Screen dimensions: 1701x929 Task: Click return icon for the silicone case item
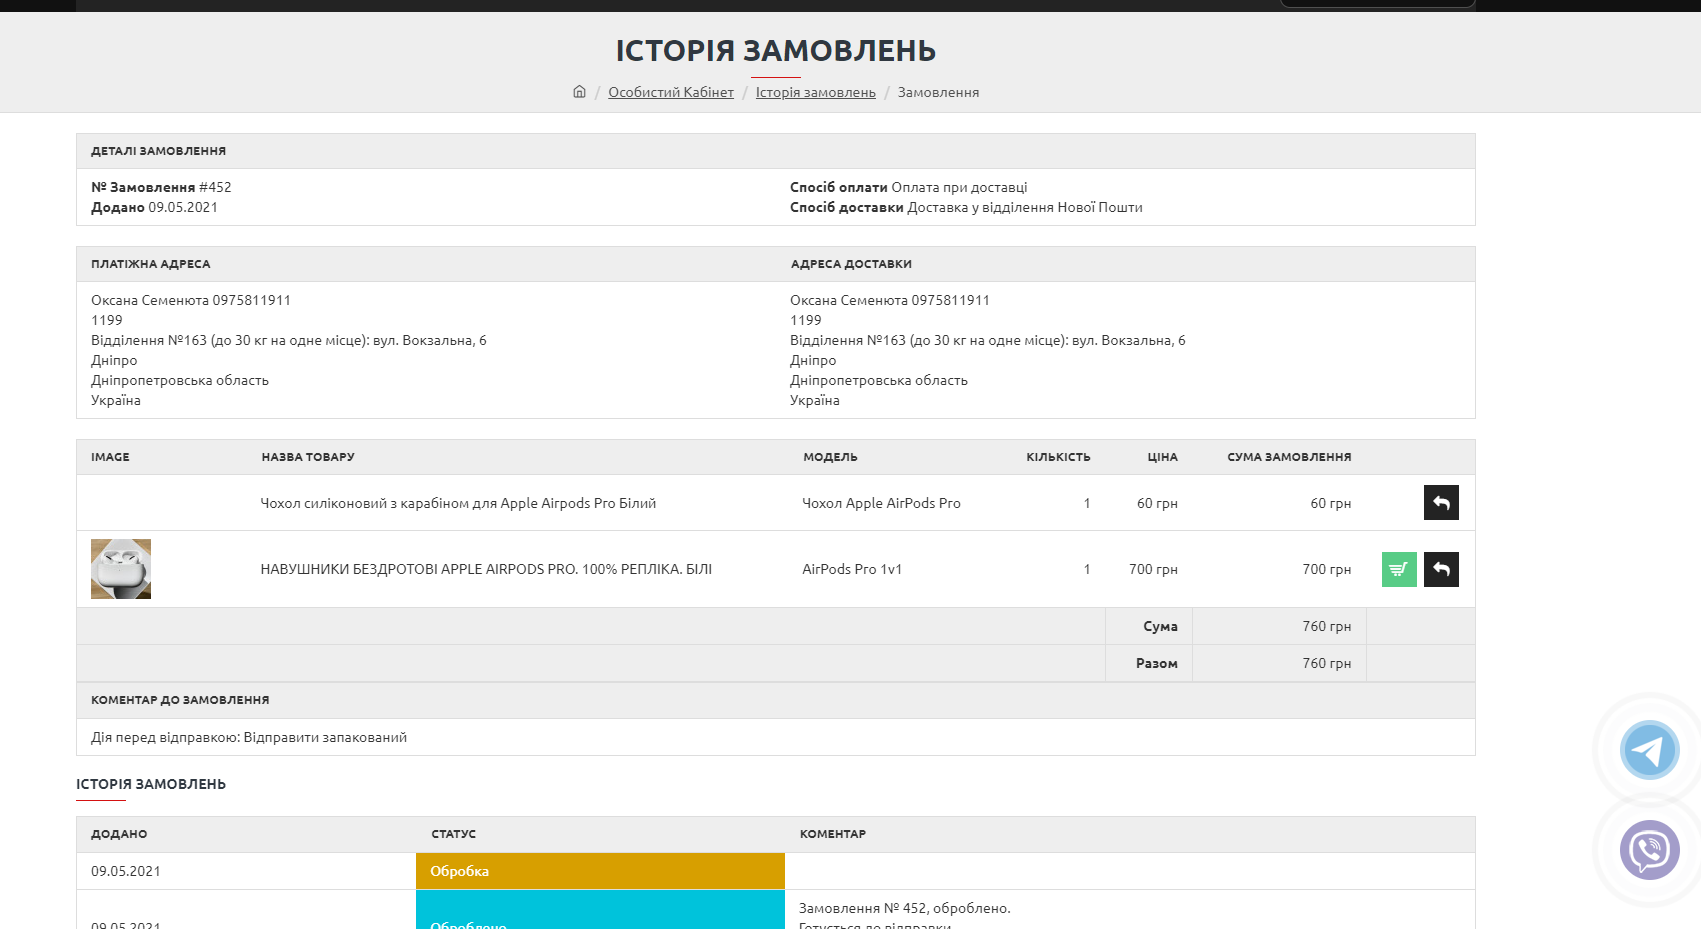point(1441,503)
